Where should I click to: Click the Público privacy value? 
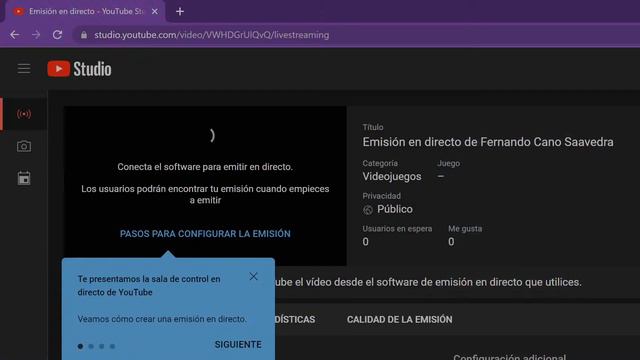click(x=395, y=209)
